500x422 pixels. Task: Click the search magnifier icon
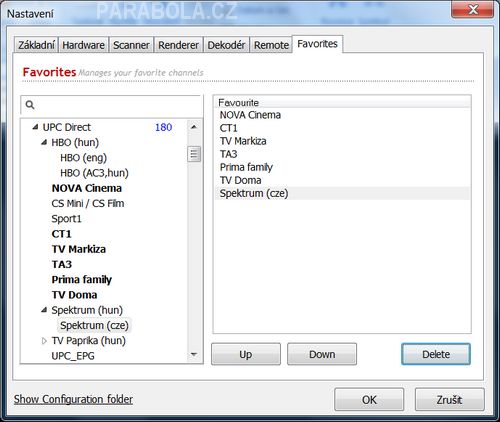click(x=30, y=105)
